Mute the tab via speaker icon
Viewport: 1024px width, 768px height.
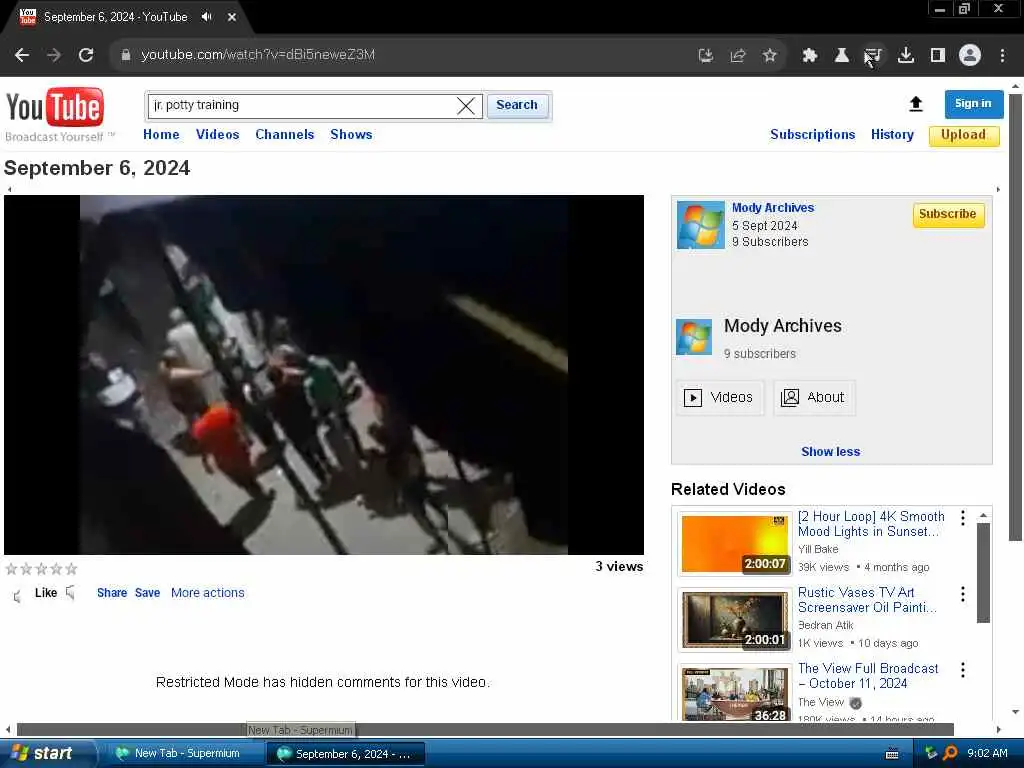(x=207, y=17)
